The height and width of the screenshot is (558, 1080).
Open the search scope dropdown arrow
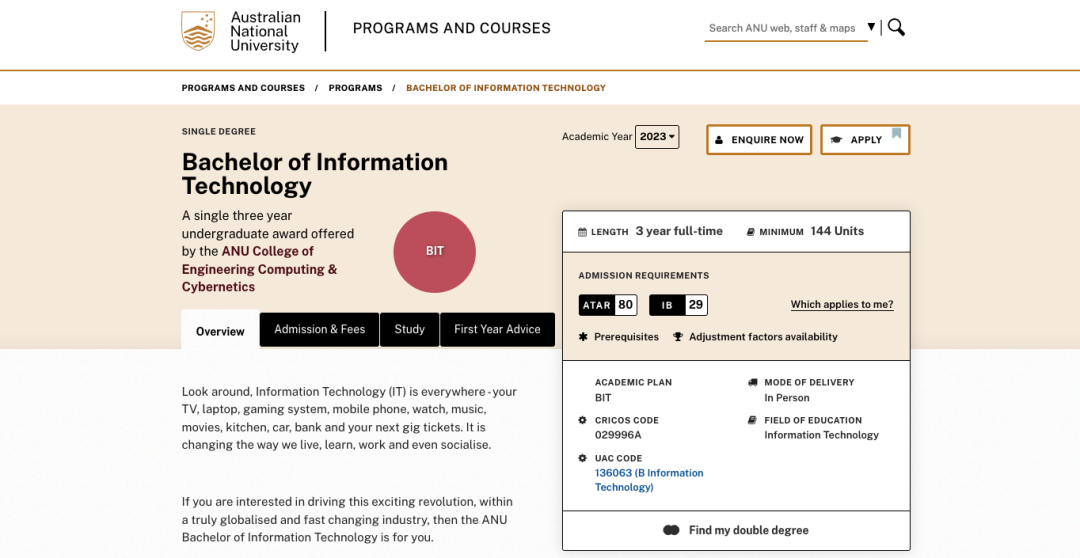871,27
